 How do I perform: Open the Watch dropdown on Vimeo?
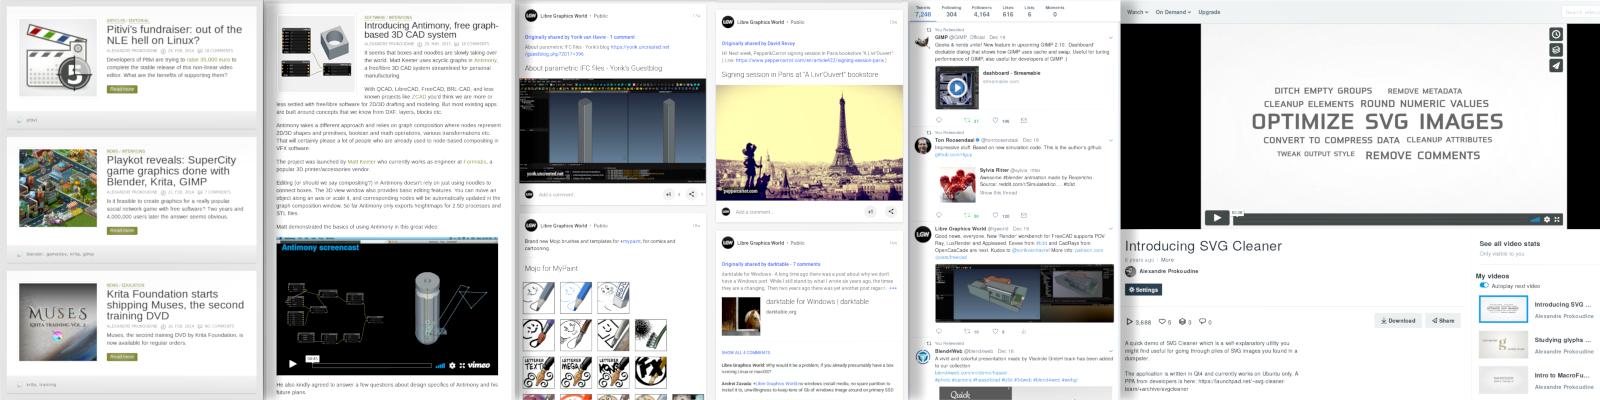(1137, 12)
